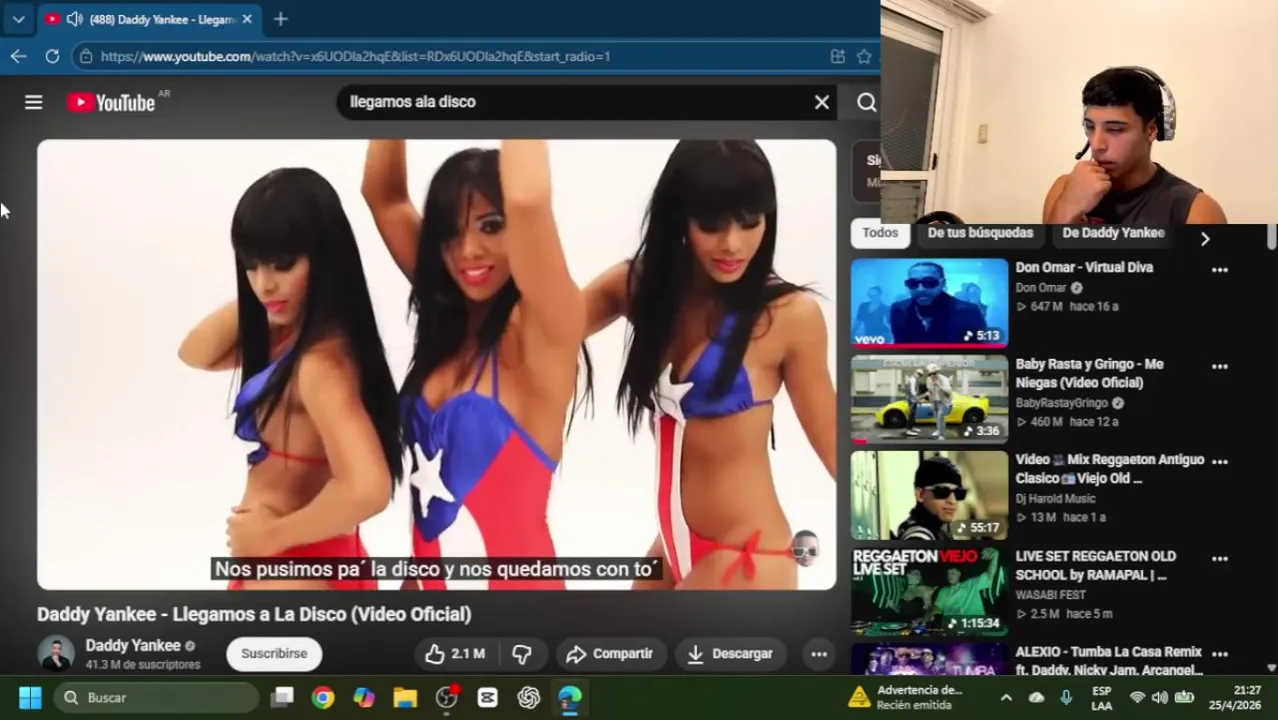
Task: Launch Google Chrome from the taskbar
Action: [x=323, y=697]
